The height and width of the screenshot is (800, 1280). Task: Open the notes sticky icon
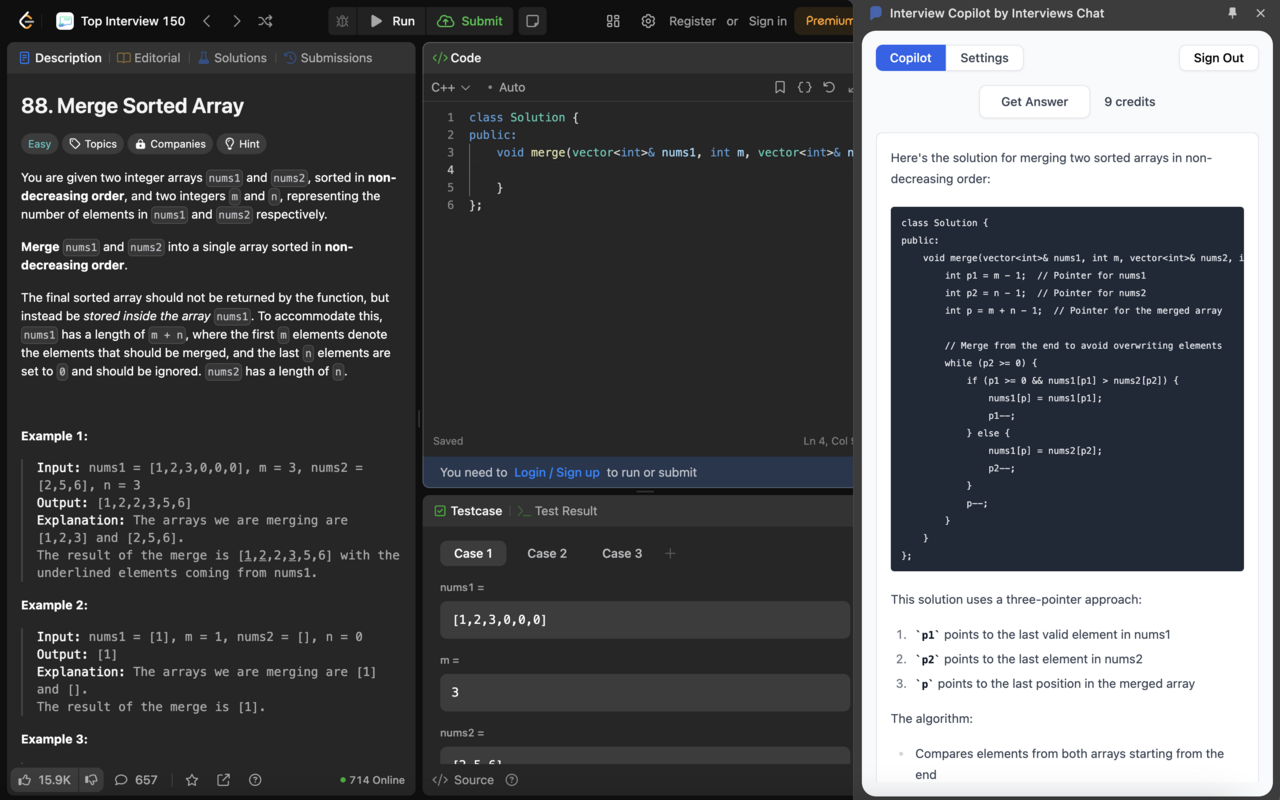(533, 21)
